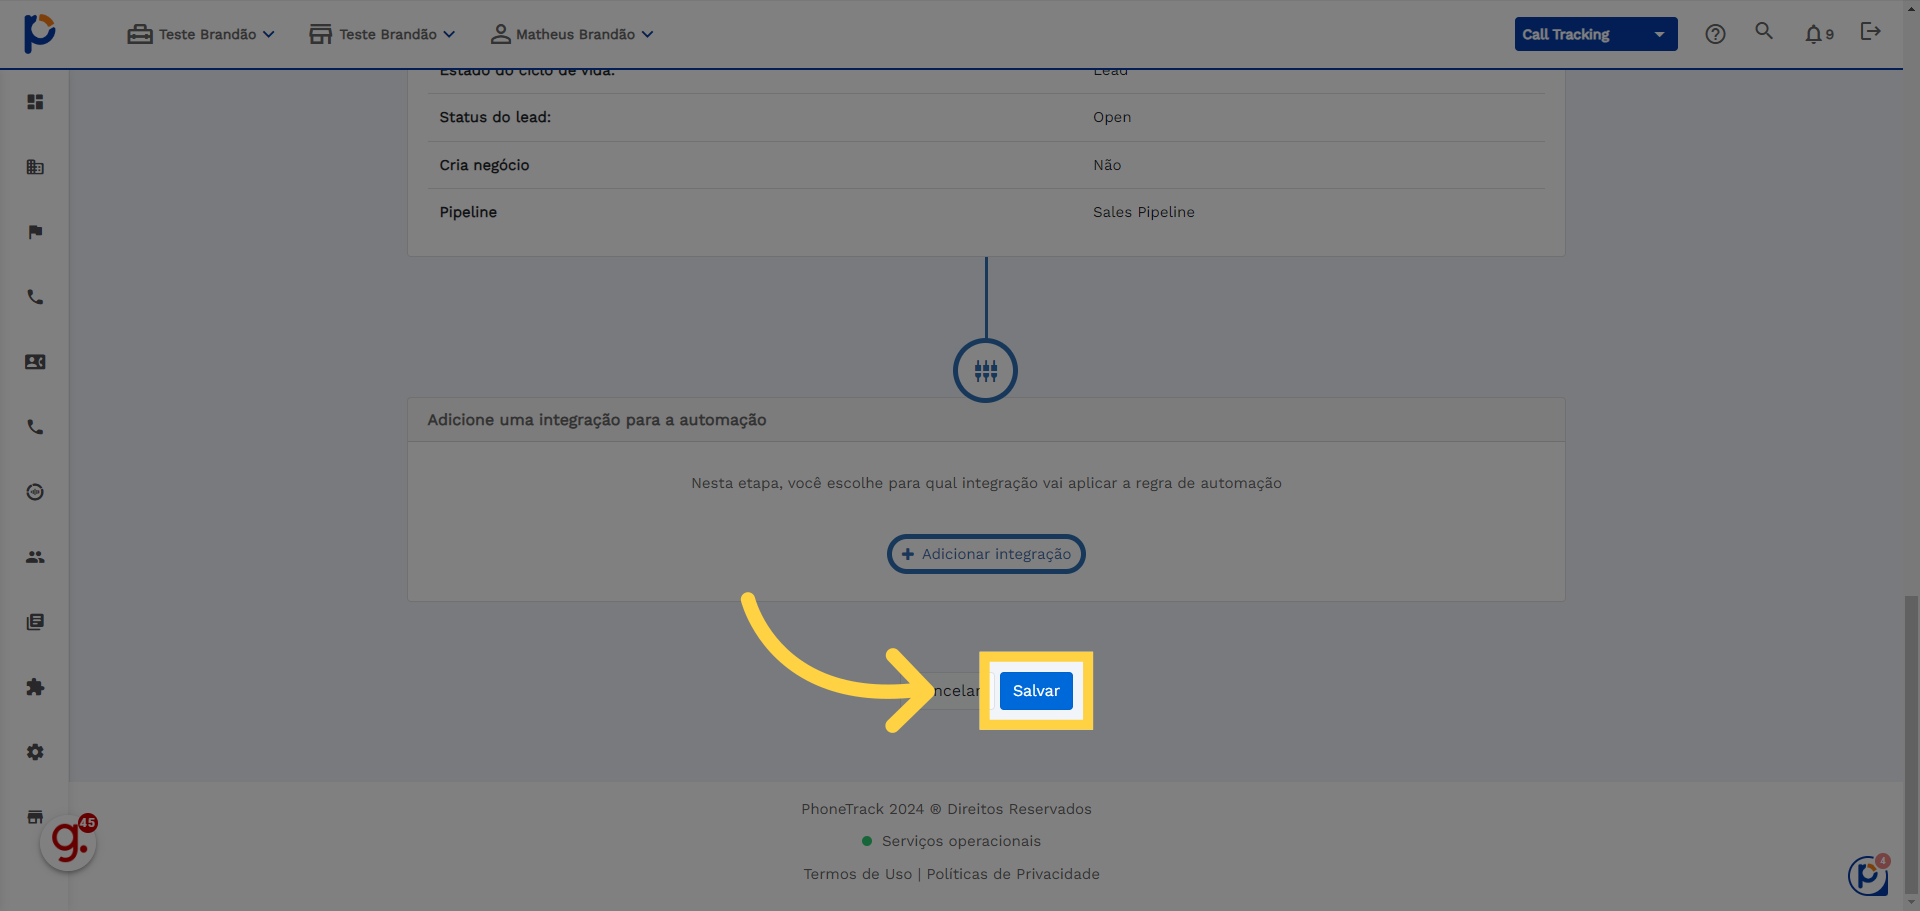Image resolution: width=1920 pixels, height=911 pixels.
Task: Open the dashboard icon in sidebar
Action: [35, 102]
